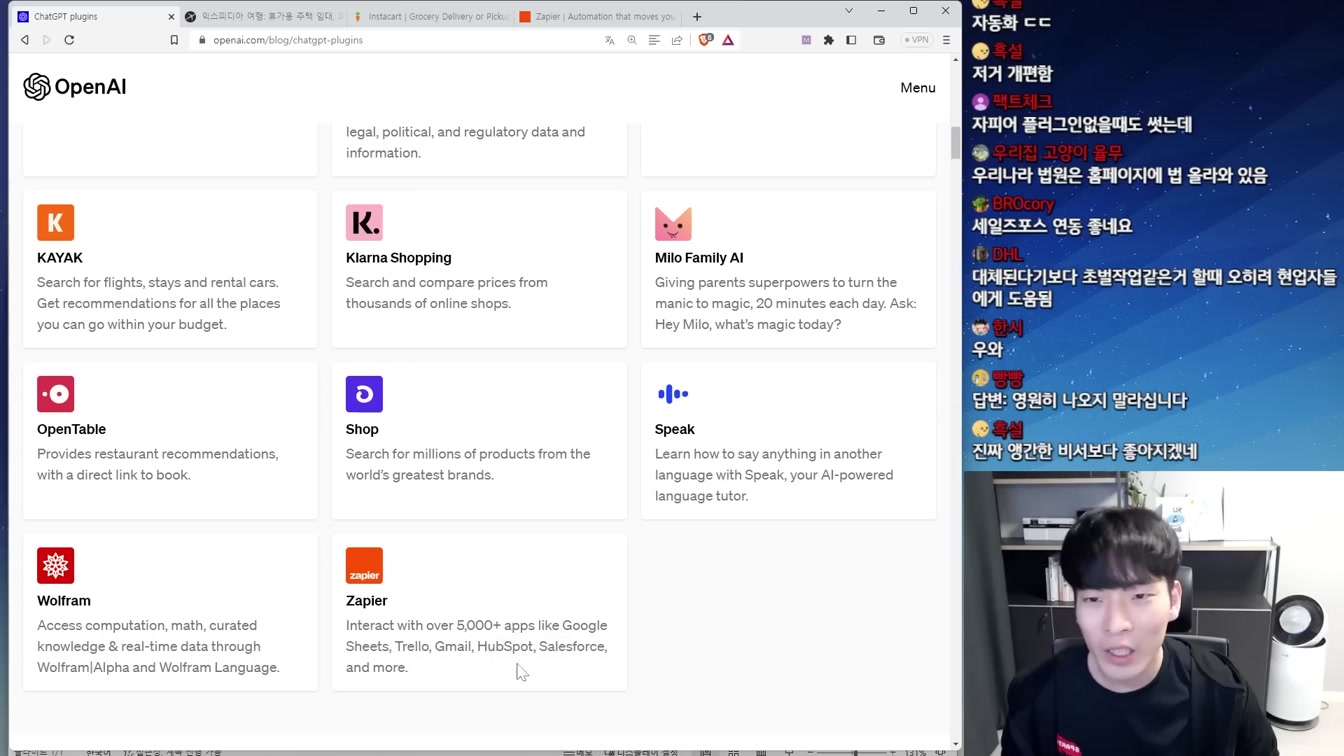The image size is (1344, 756).
Task: Click the Zapier description mentioning Google Sheets
Action: tap(477, 646)
